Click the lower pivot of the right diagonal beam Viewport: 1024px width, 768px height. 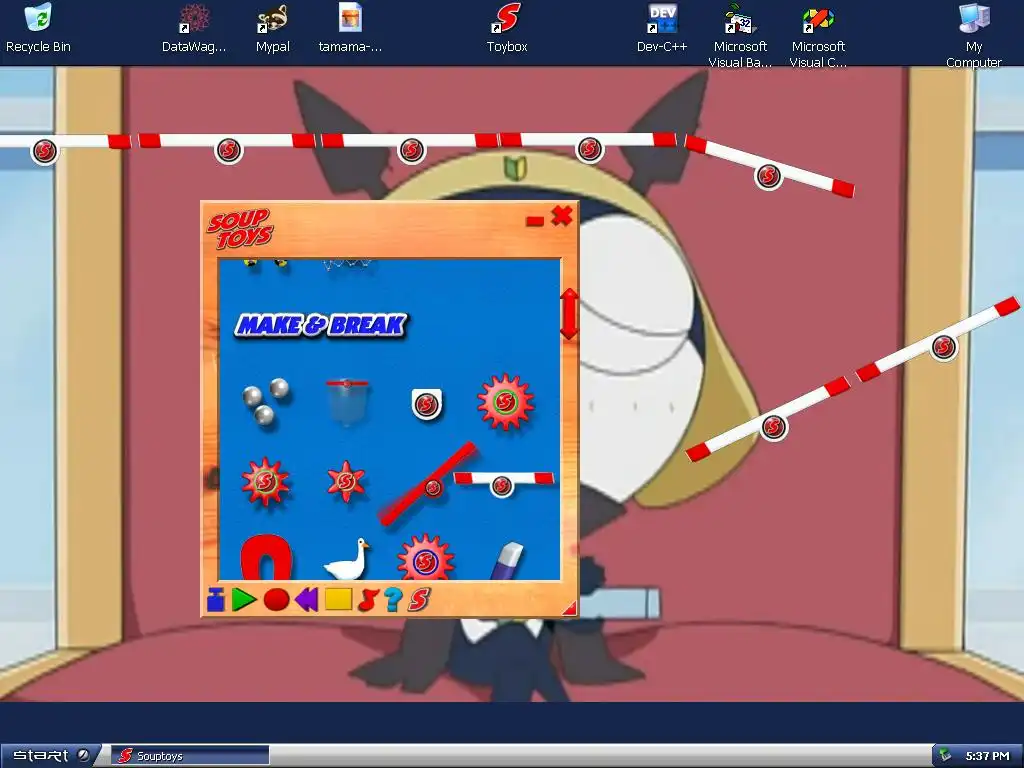[x=773, y=427]
